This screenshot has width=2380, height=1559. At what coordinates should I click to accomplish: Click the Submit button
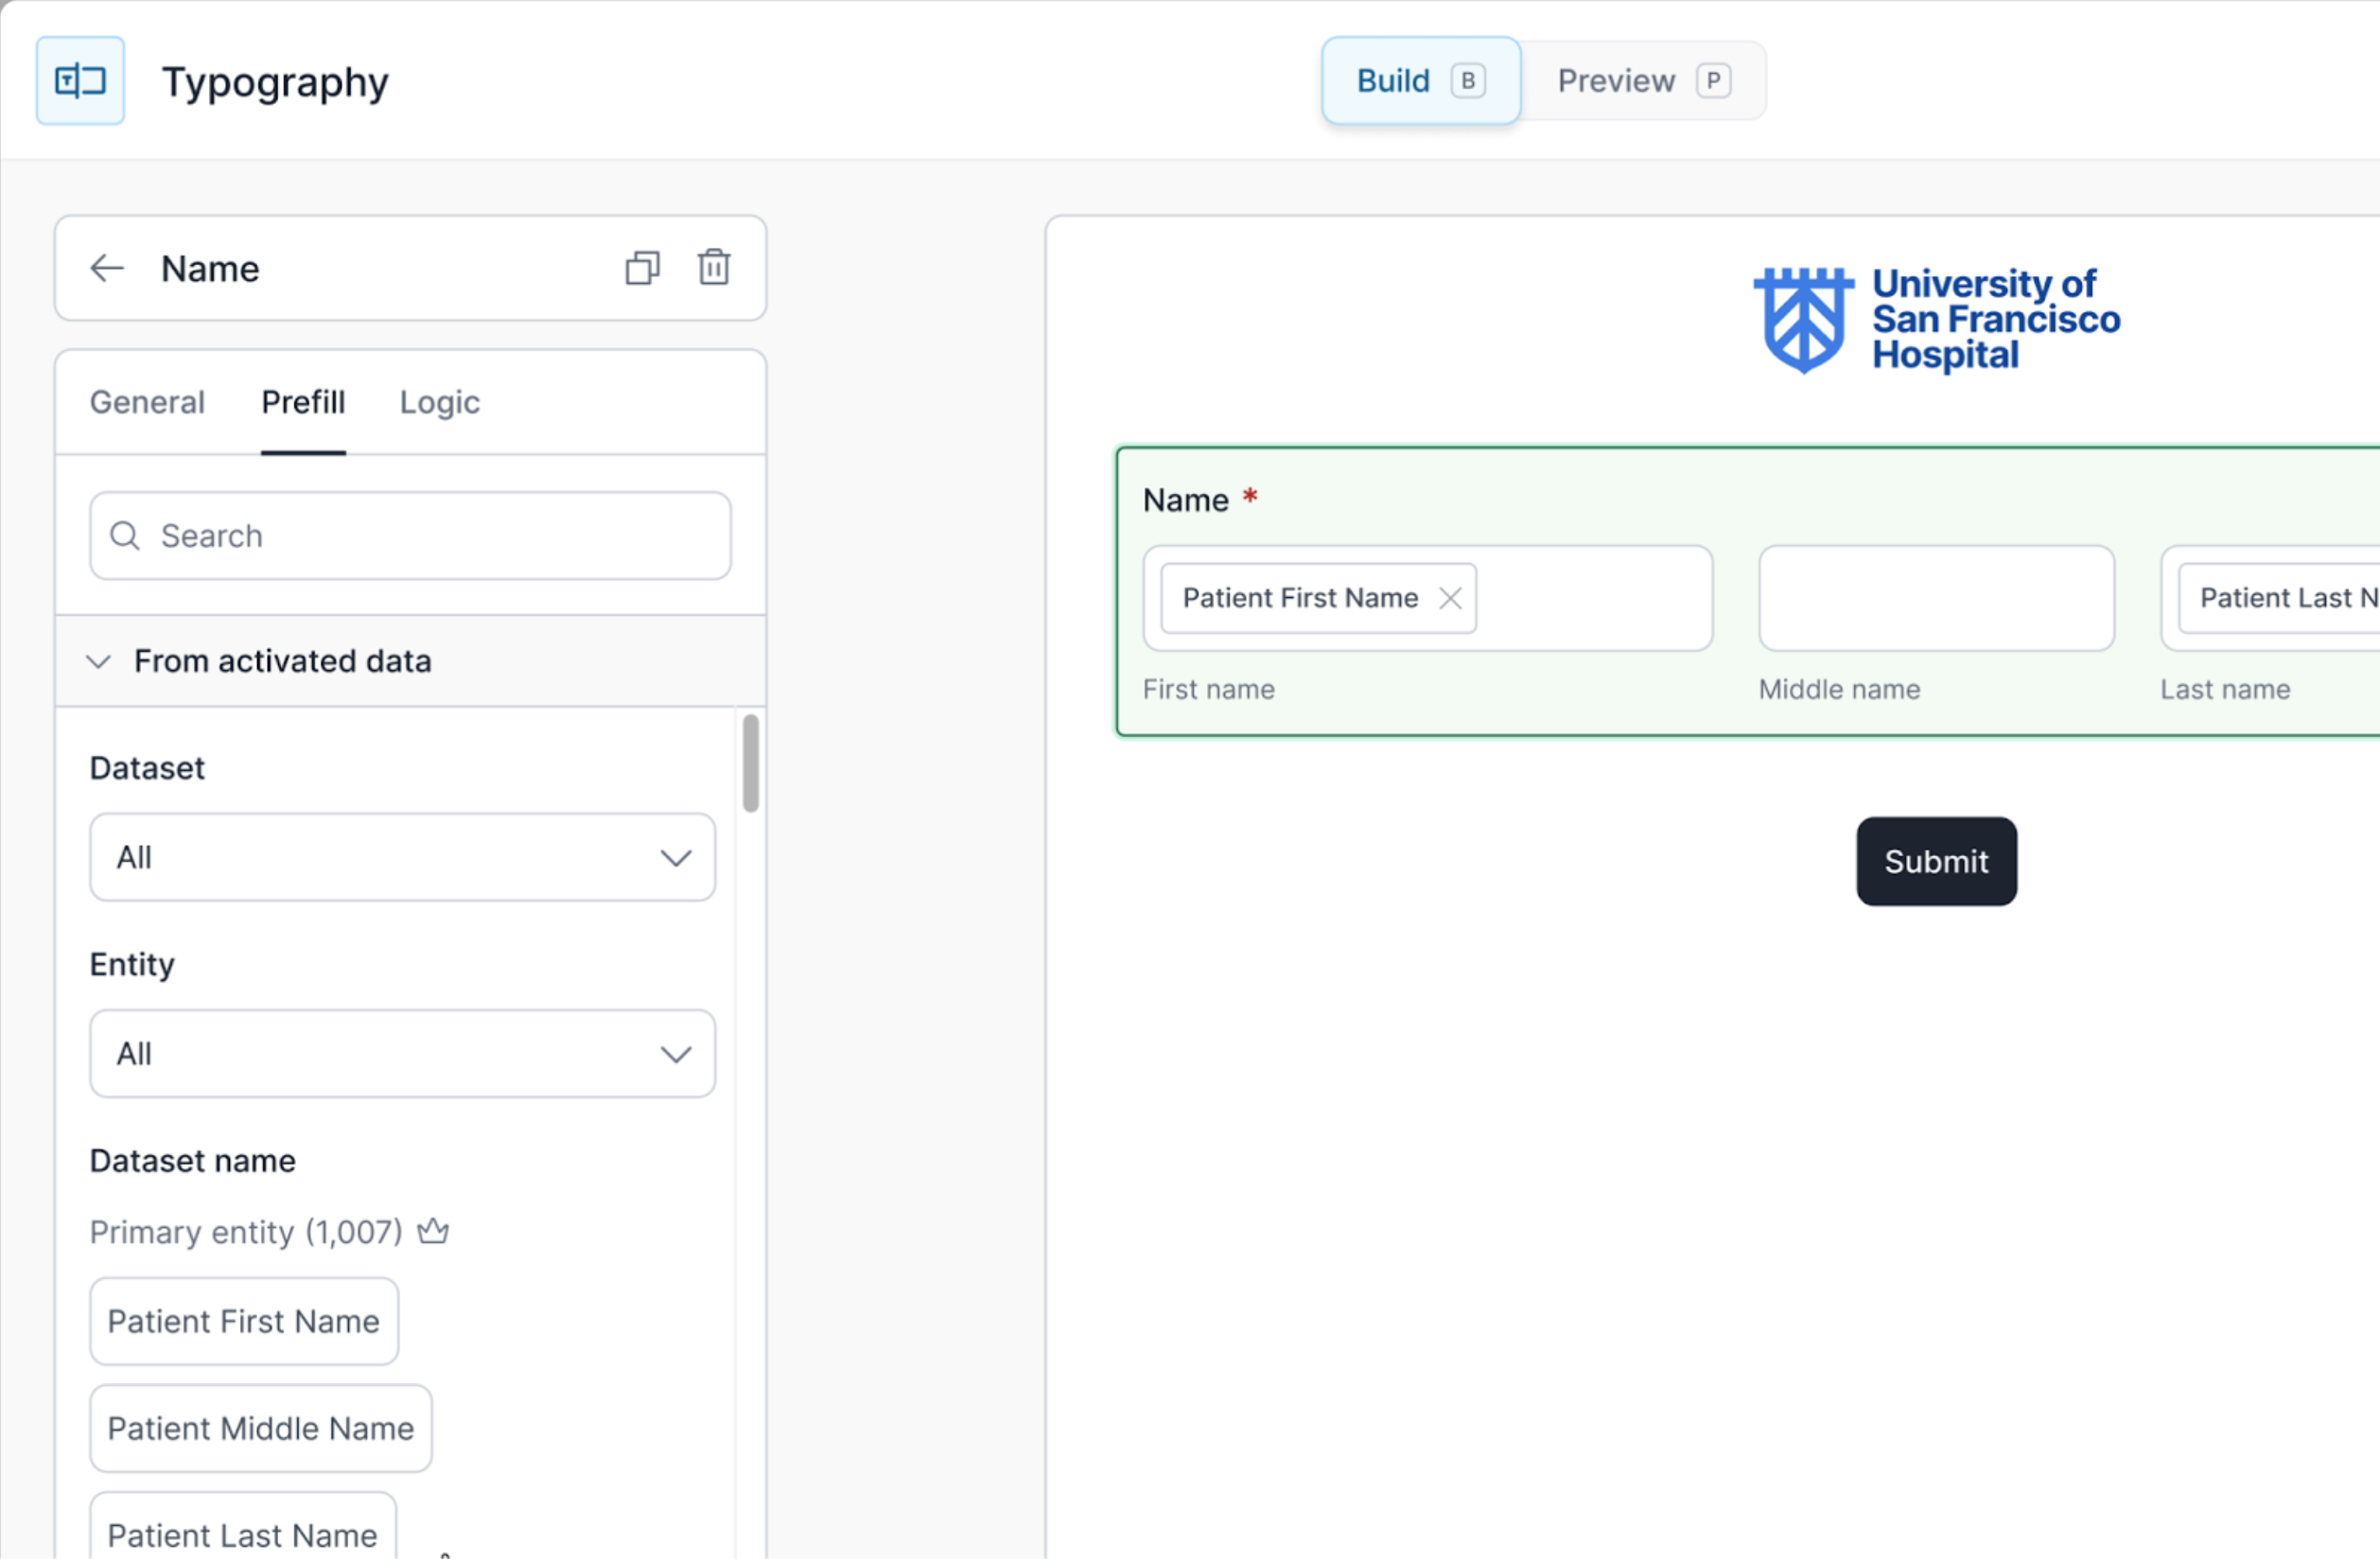1935,861
